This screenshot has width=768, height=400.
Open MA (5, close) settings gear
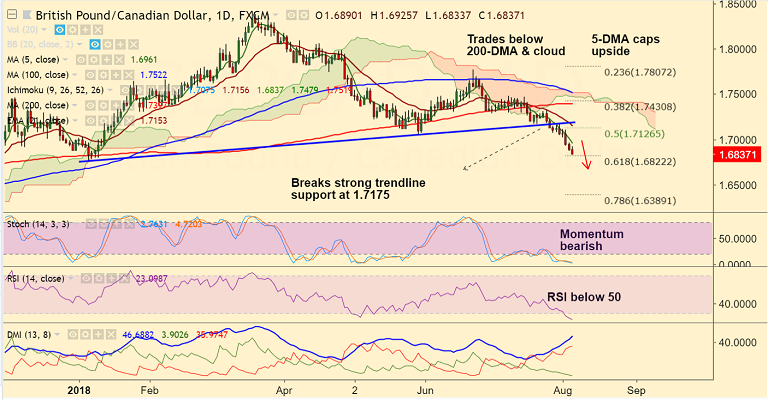pyautogui.click(x=94, y=60)
